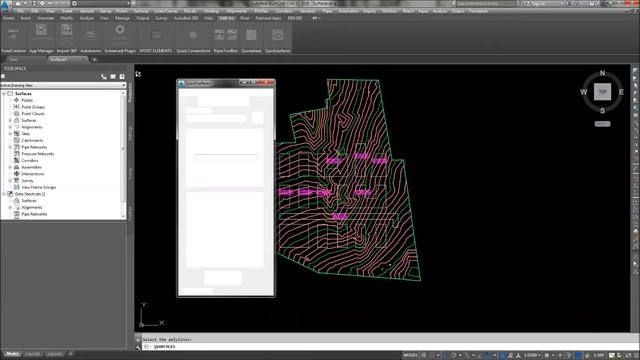Open the Active Drawing View dropdown

(63, 85)
